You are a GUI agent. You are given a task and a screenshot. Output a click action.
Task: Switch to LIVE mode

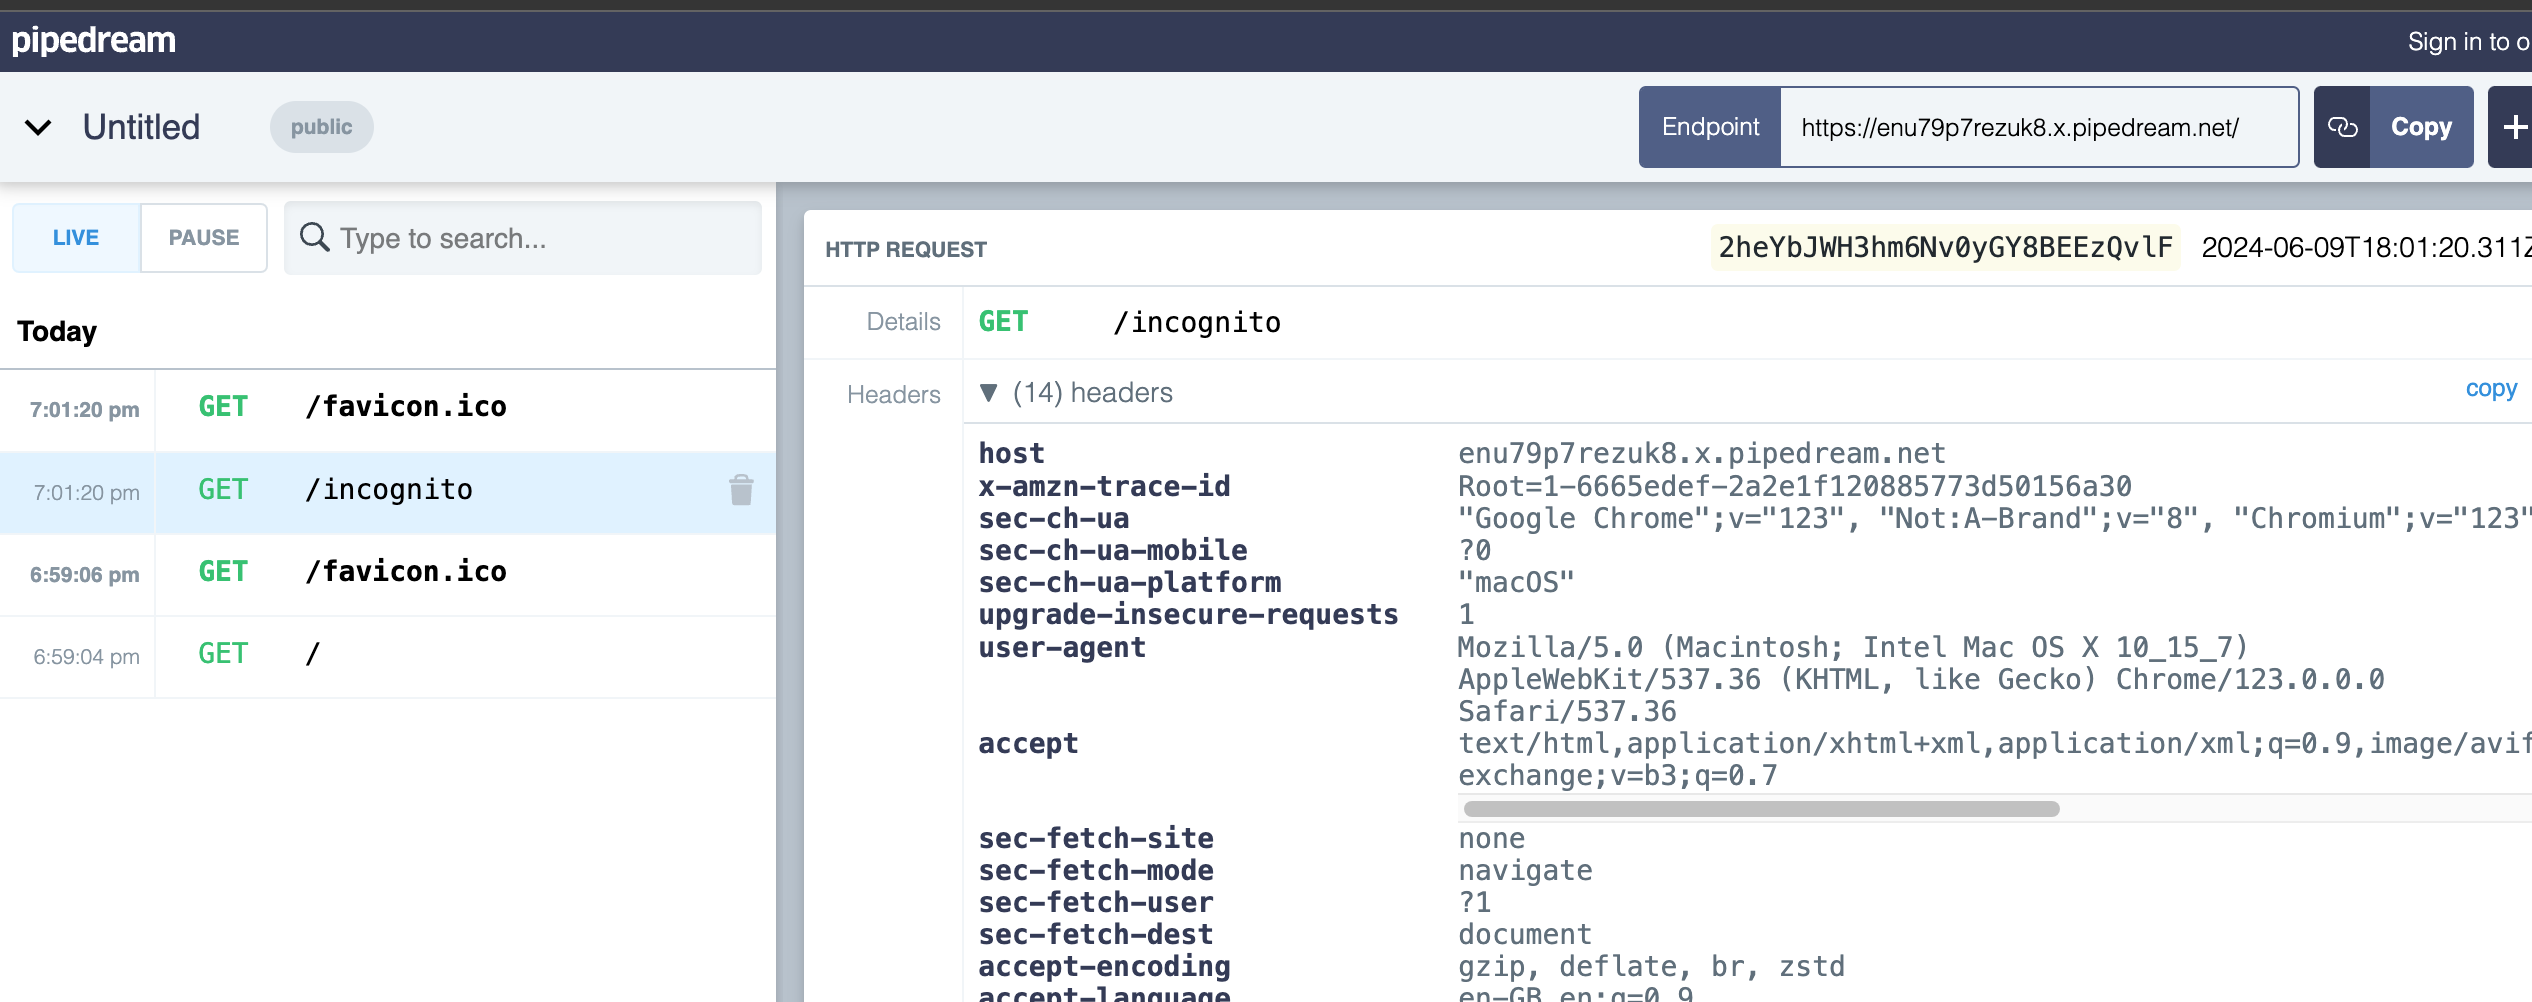(x=76, y=238)
